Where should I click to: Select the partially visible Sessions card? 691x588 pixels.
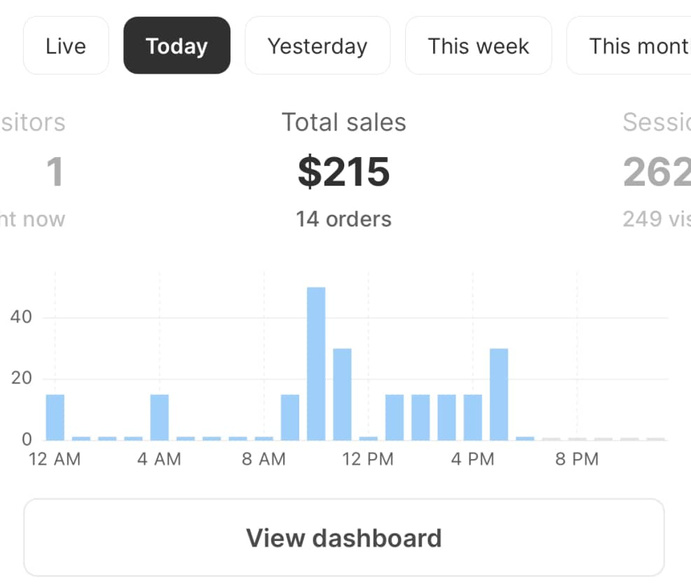(656, 172)
